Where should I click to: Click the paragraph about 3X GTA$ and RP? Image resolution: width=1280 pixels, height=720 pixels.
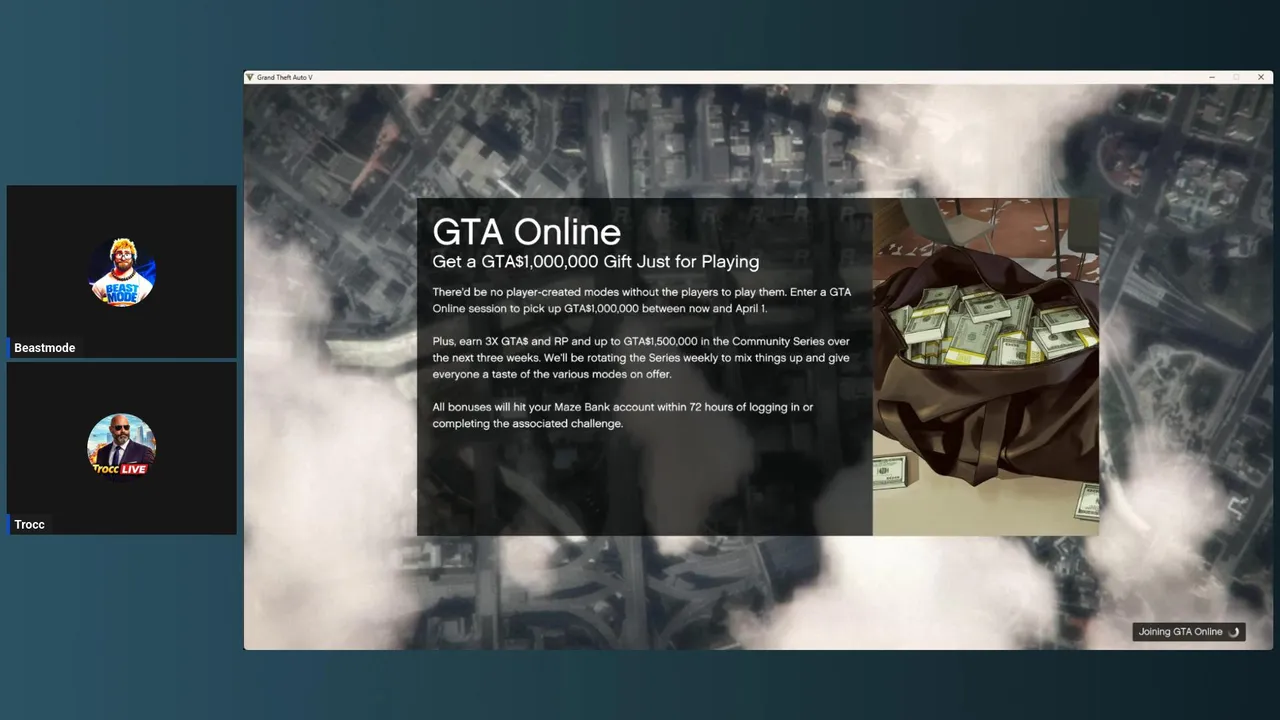point(641,358)
